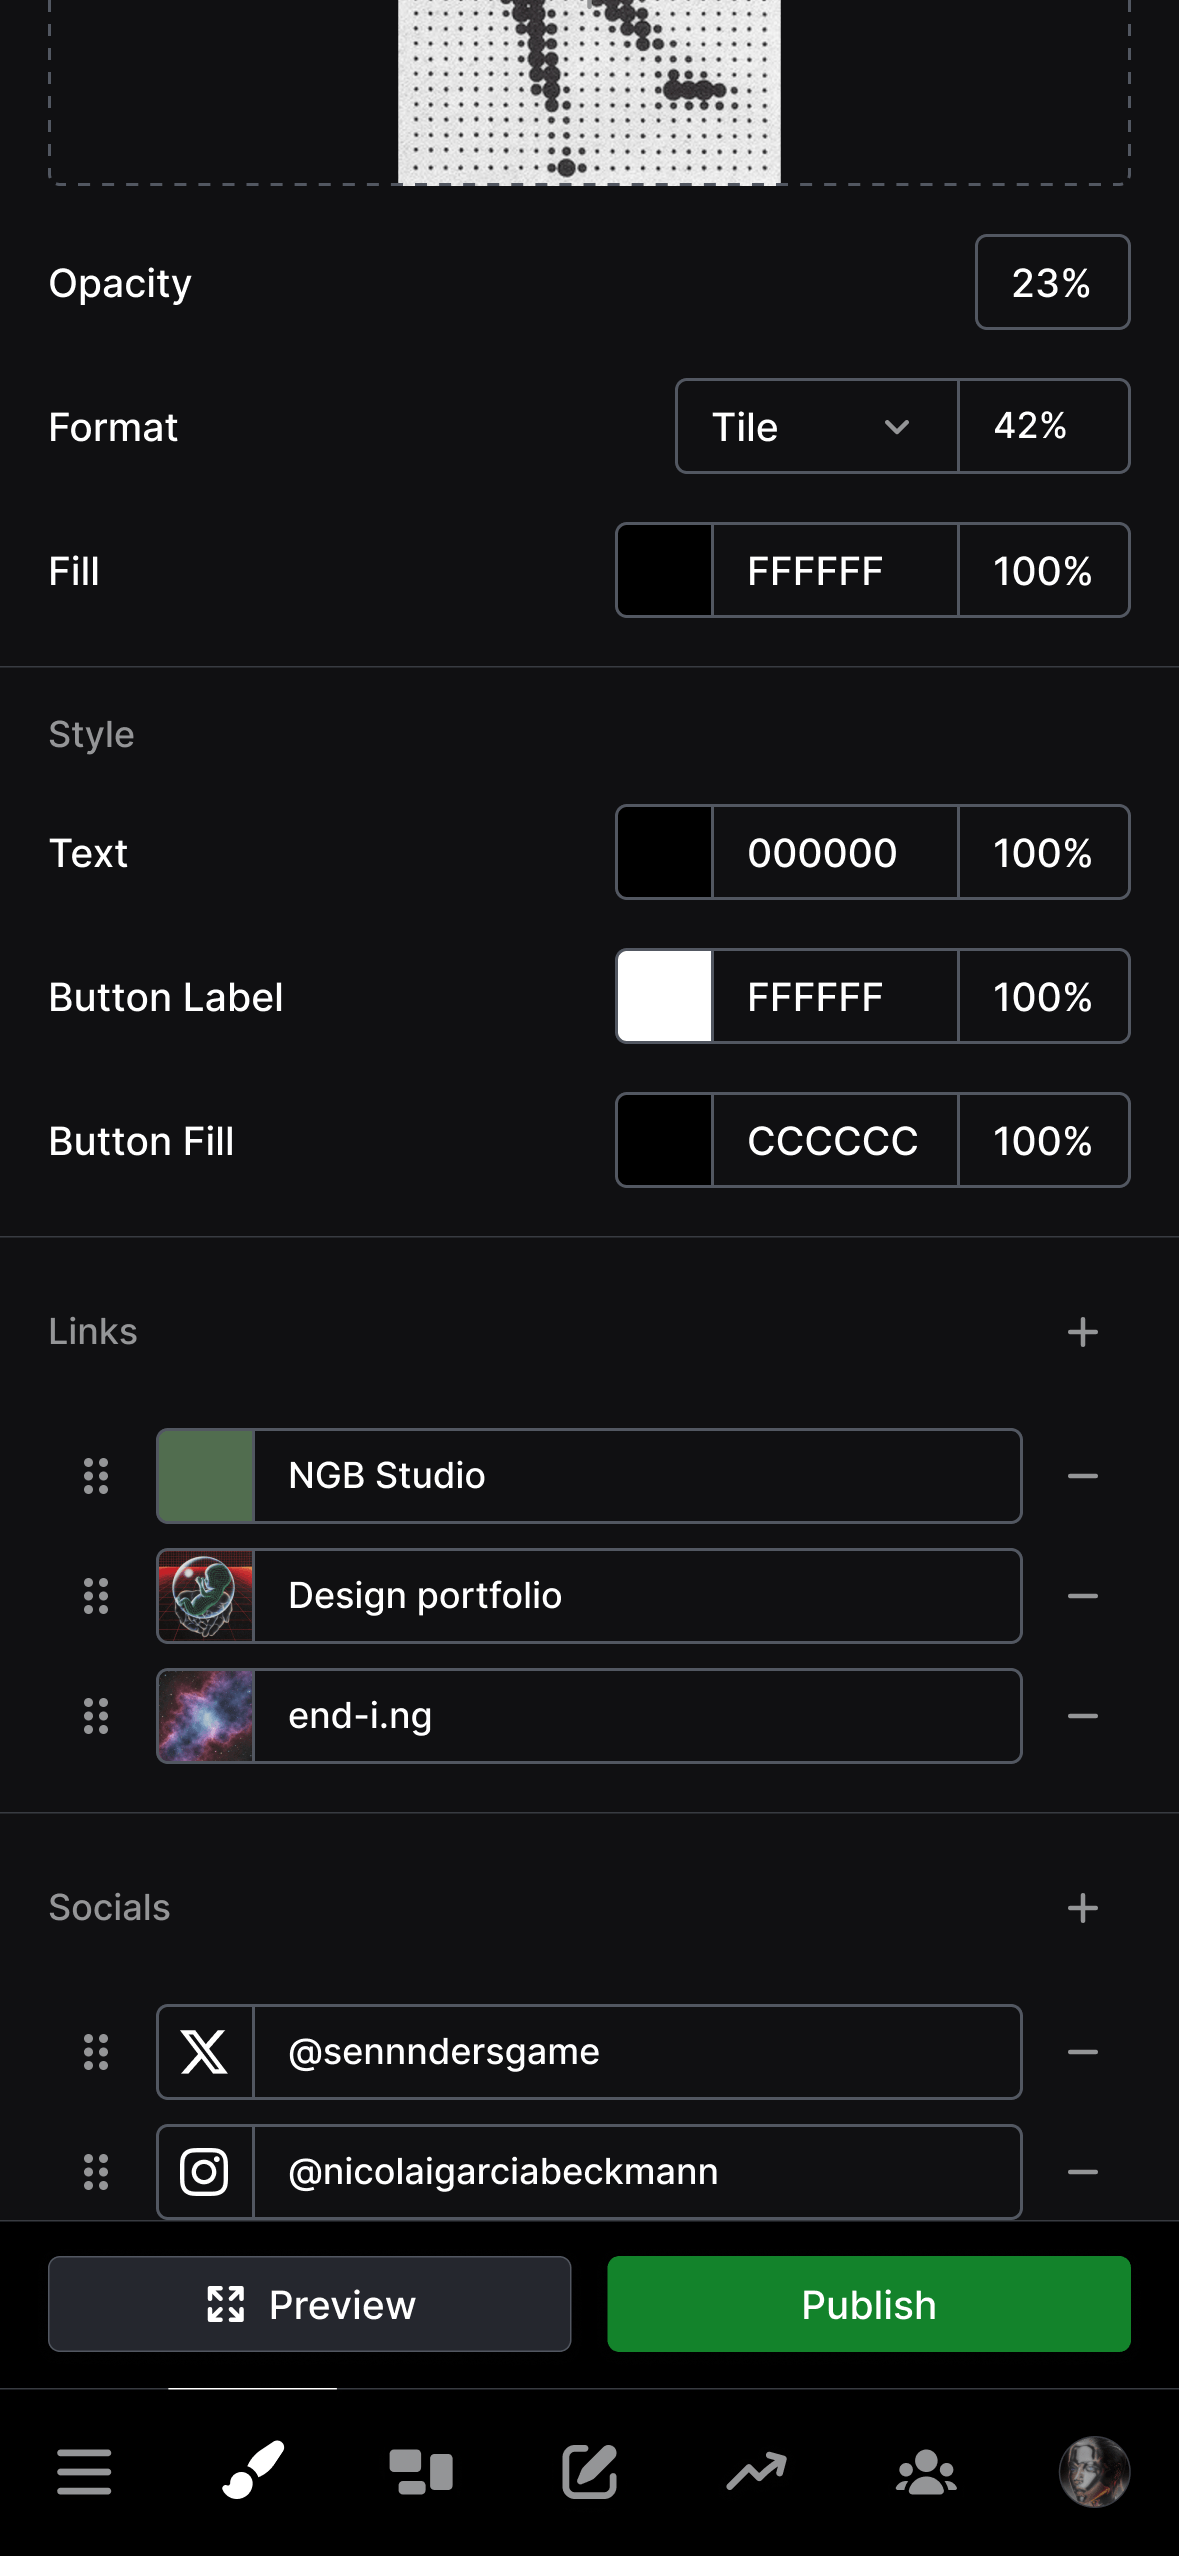Tap the Instagram icon next to @nicolaigarciabeckmann
Viewport: 1179px width, 2556px height.
[205, 2172]
